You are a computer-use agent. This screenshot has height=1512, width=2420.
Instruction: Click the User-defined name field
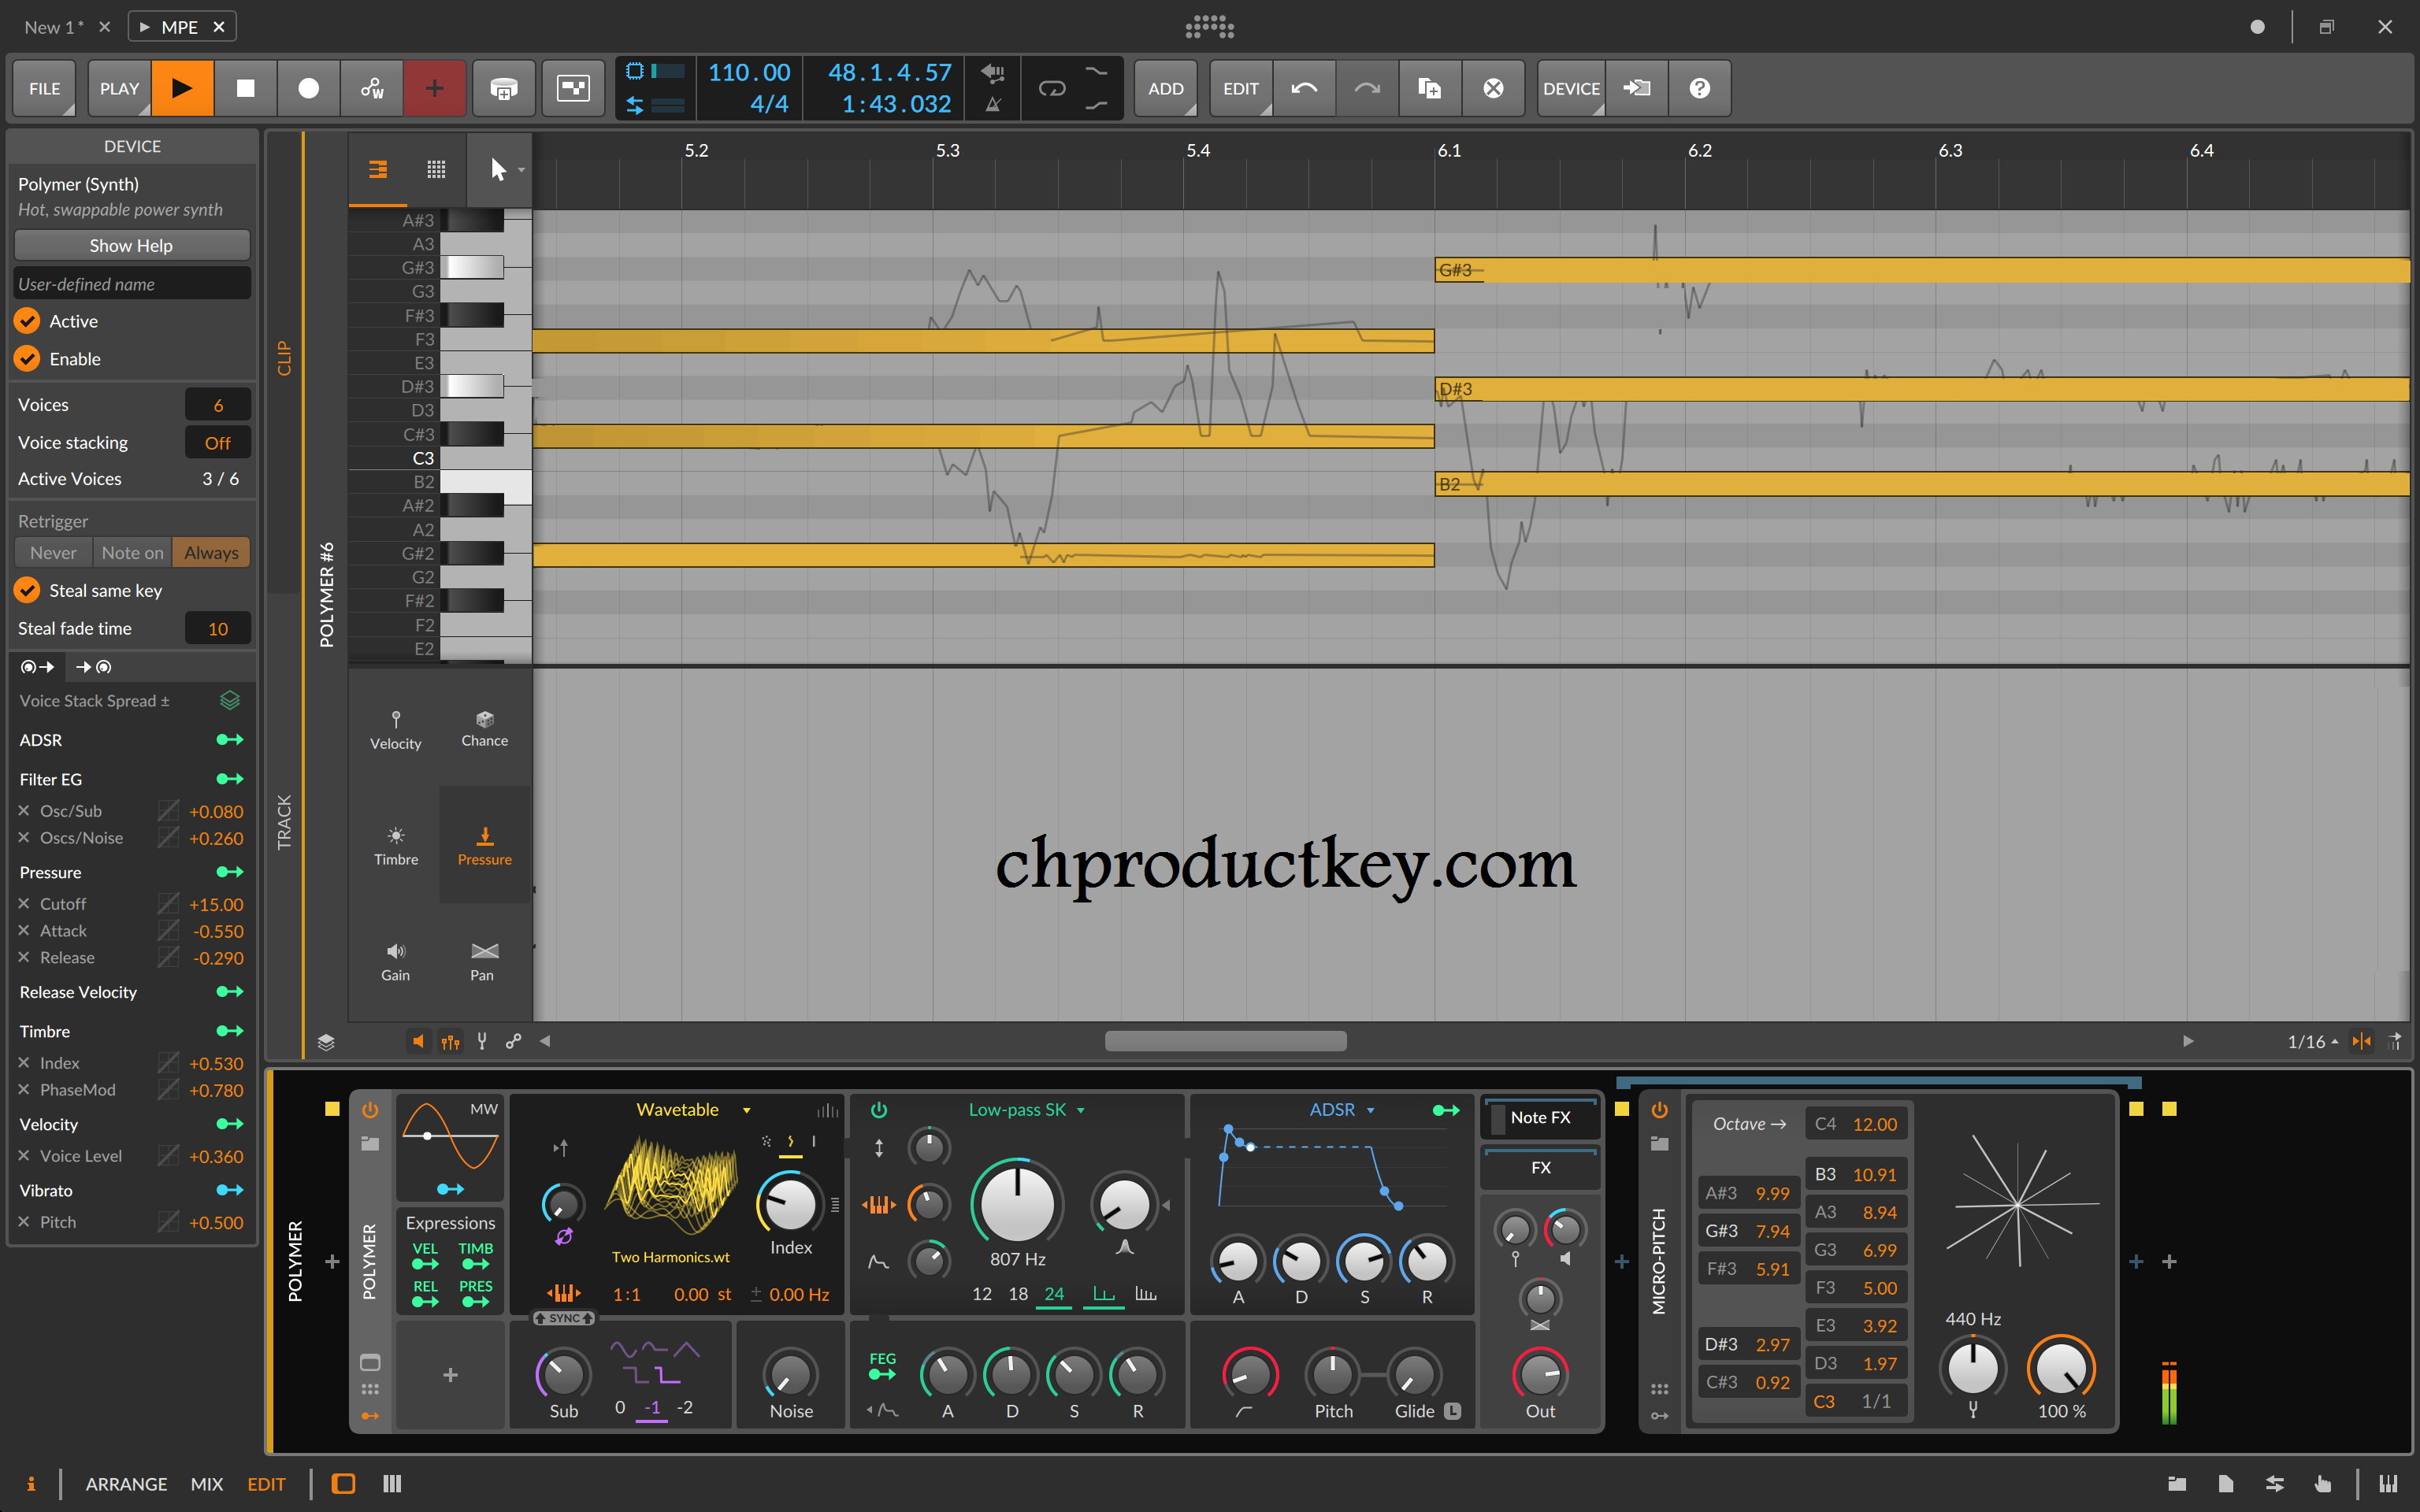point(131,284)
